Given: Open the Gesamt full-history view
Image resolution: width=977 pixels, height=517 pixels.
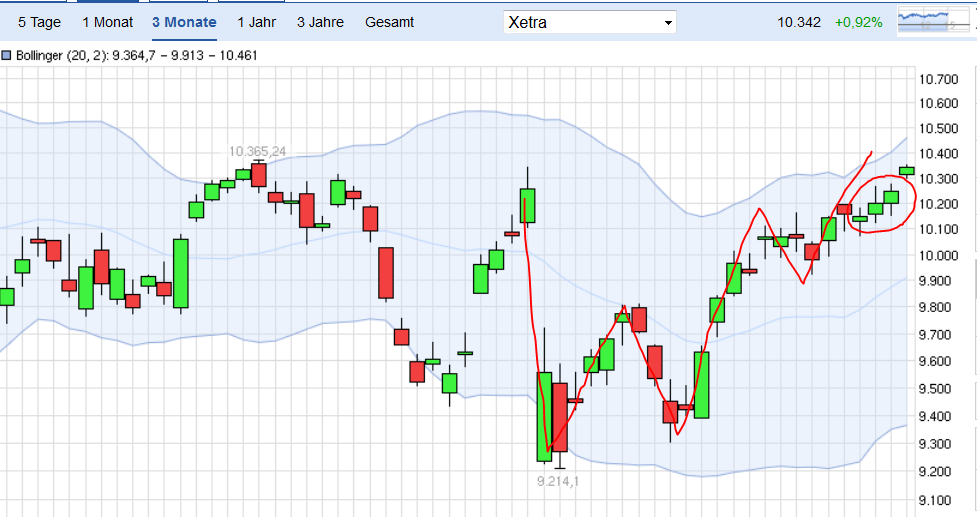Looking at the screenshot, I should (389, 22).
